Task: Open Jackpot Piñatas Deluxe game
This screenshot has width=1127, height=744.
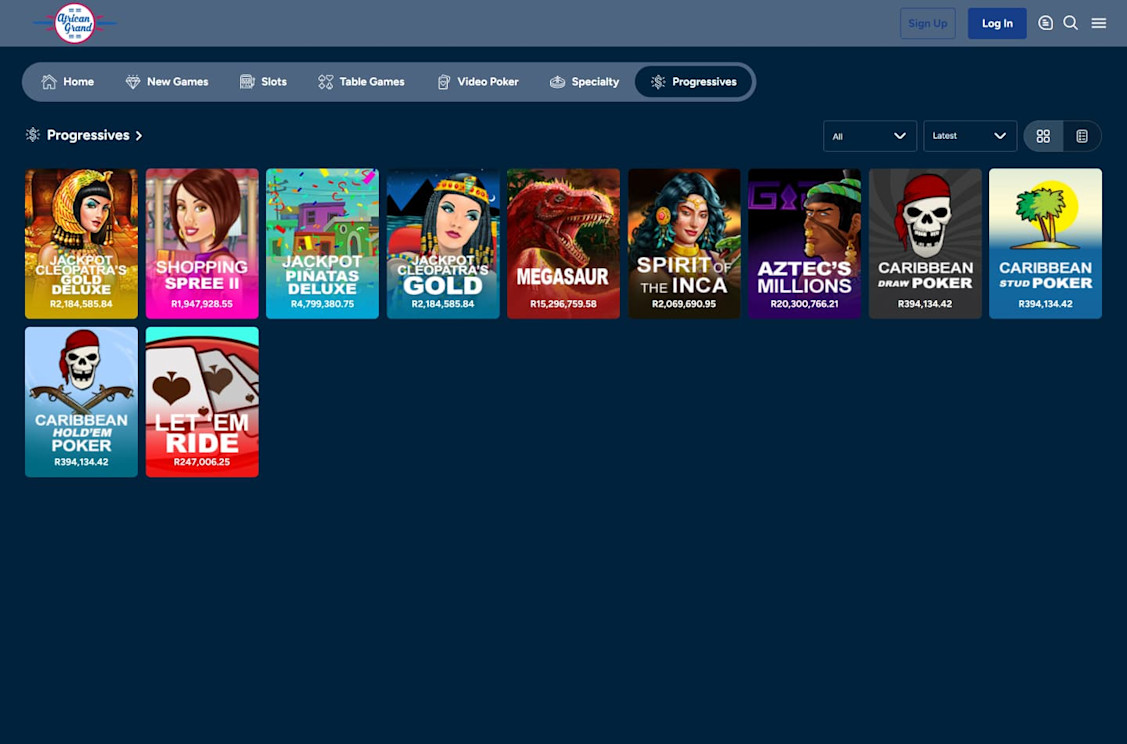Action: [x=322, y=244]
